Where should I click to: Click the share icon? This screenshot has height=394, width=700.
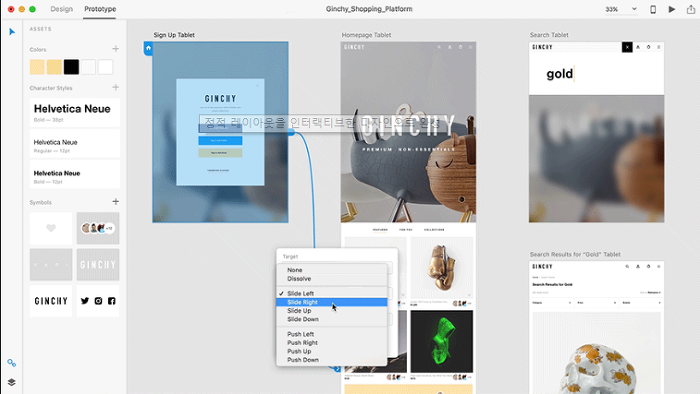pos(691,9)
